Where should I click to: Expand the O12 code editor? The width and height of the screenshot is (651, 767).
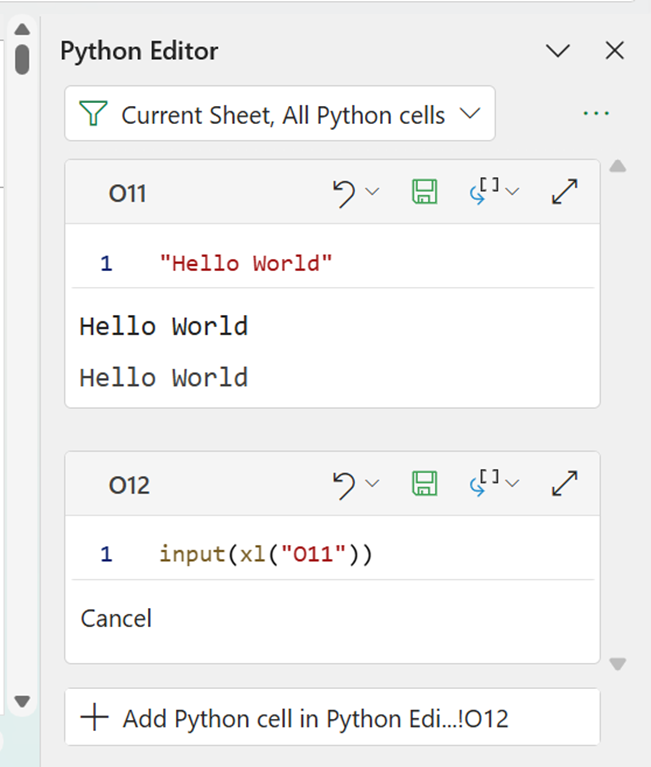coord(565,485)
